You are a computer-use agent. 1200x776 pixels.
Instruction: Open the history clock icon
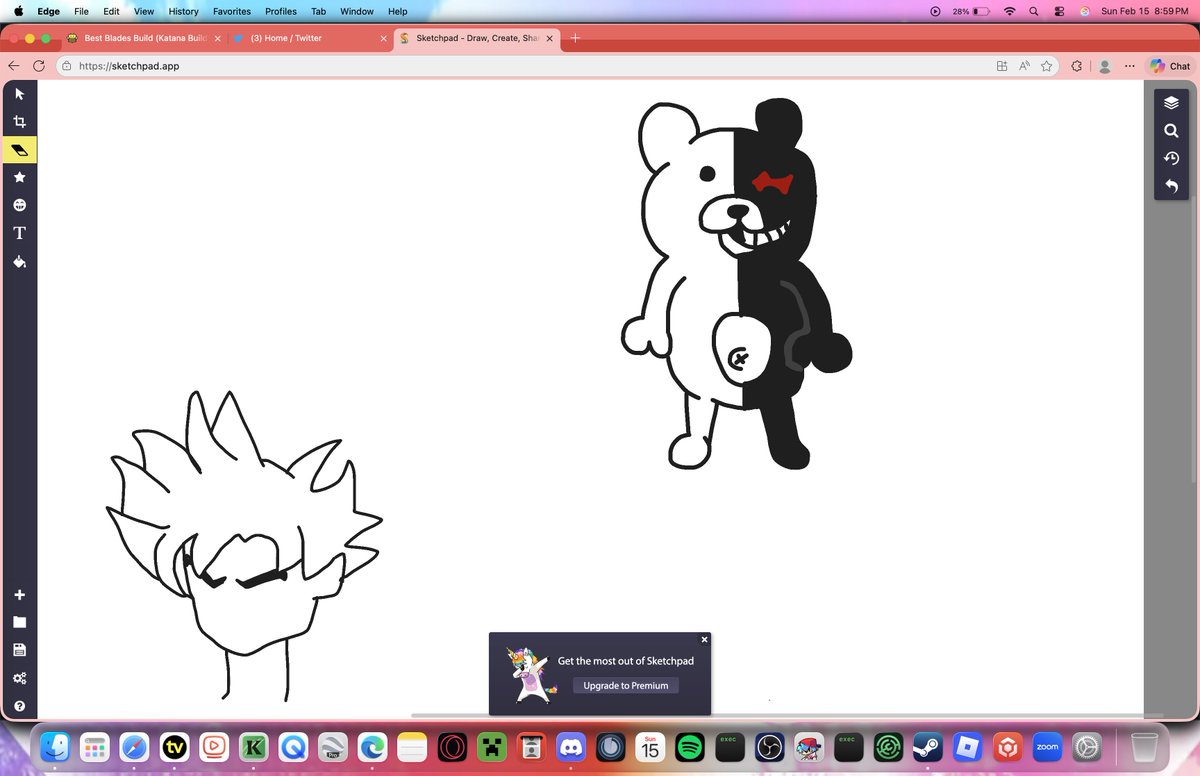1171,158
